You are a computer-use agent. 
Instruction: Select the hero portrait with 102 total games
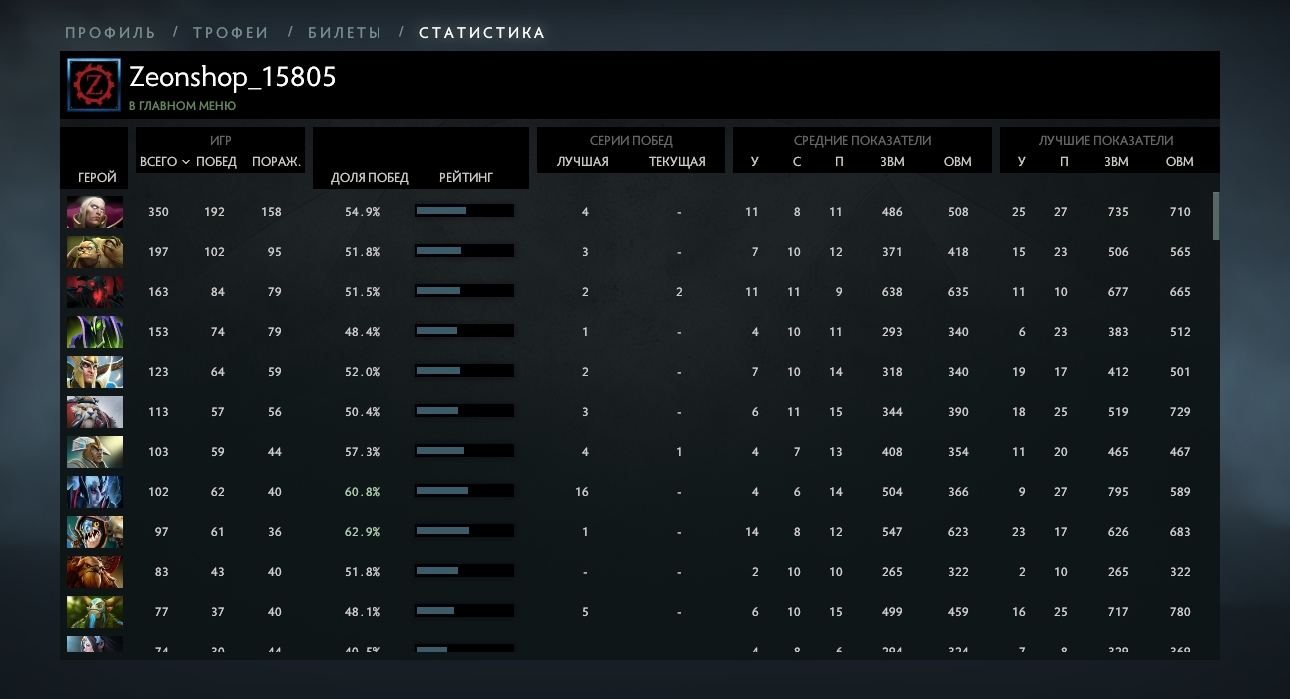point(95,492)
